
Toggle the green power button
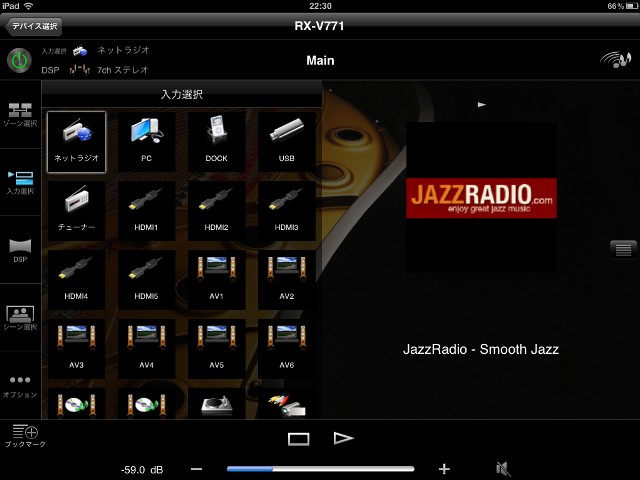click(19, 60)
